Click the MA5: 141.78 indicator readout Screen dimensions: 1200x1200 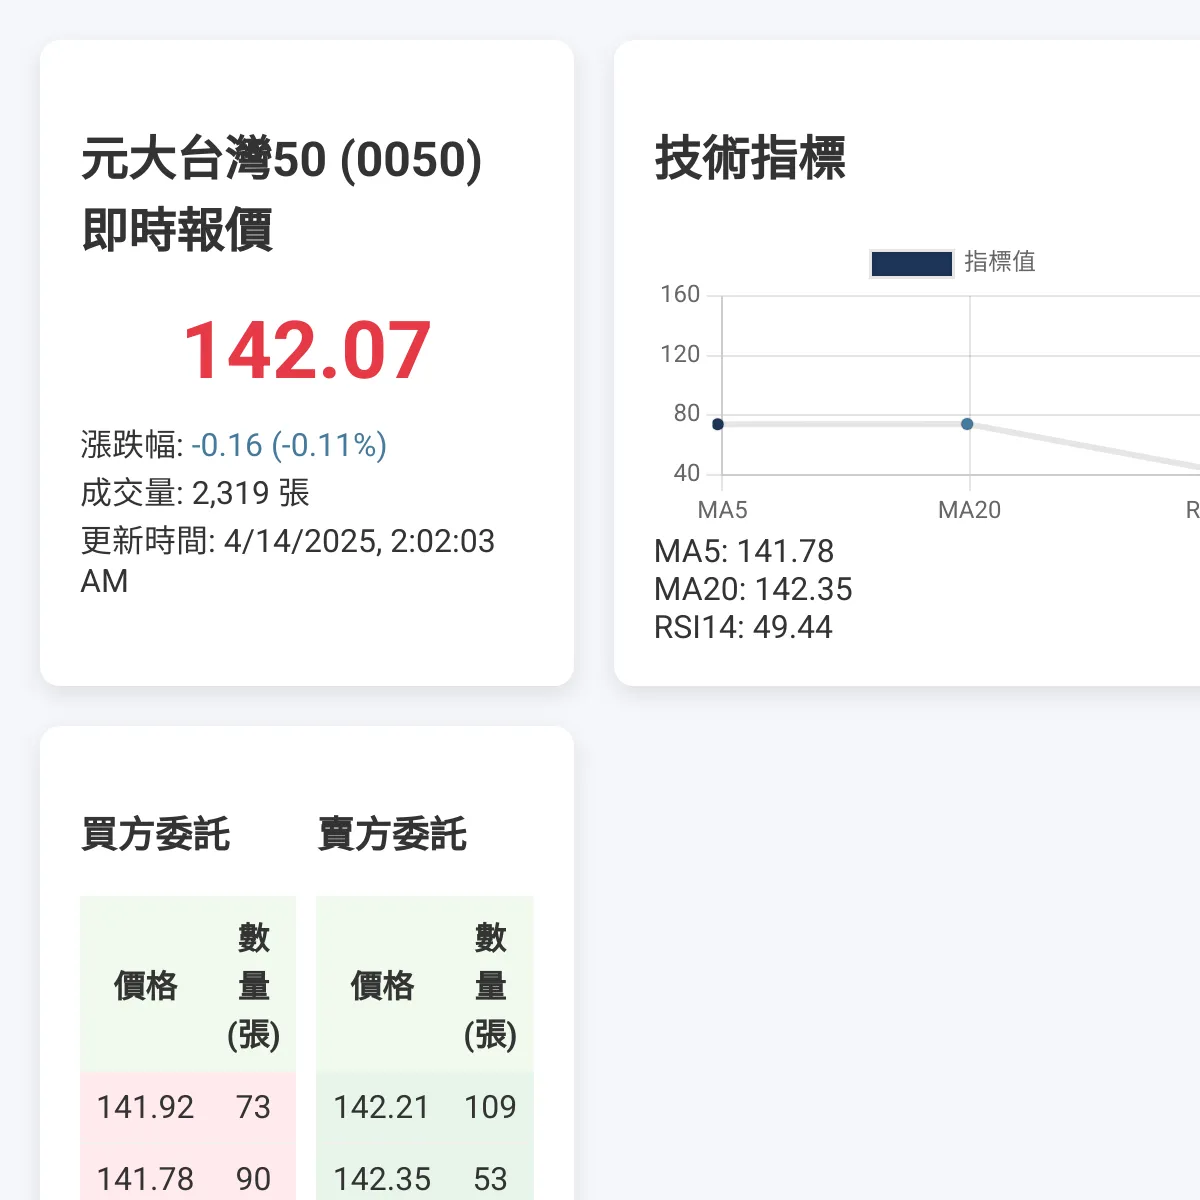pos(743,551)
